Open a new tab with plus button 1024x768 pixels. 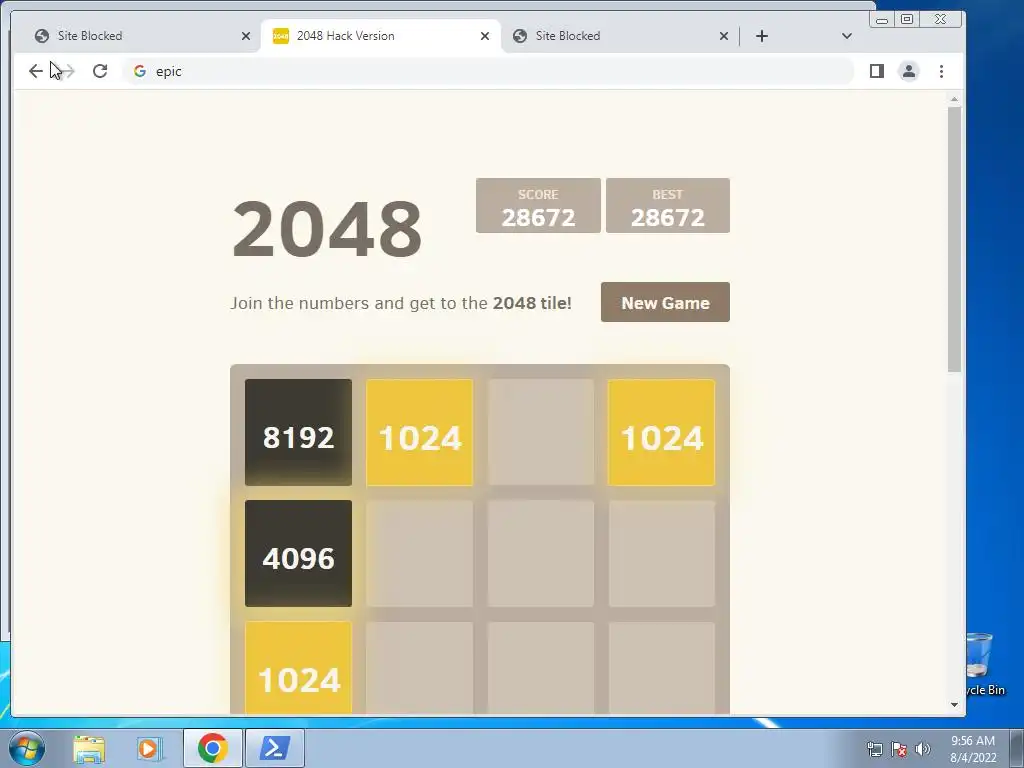[761, 36]
